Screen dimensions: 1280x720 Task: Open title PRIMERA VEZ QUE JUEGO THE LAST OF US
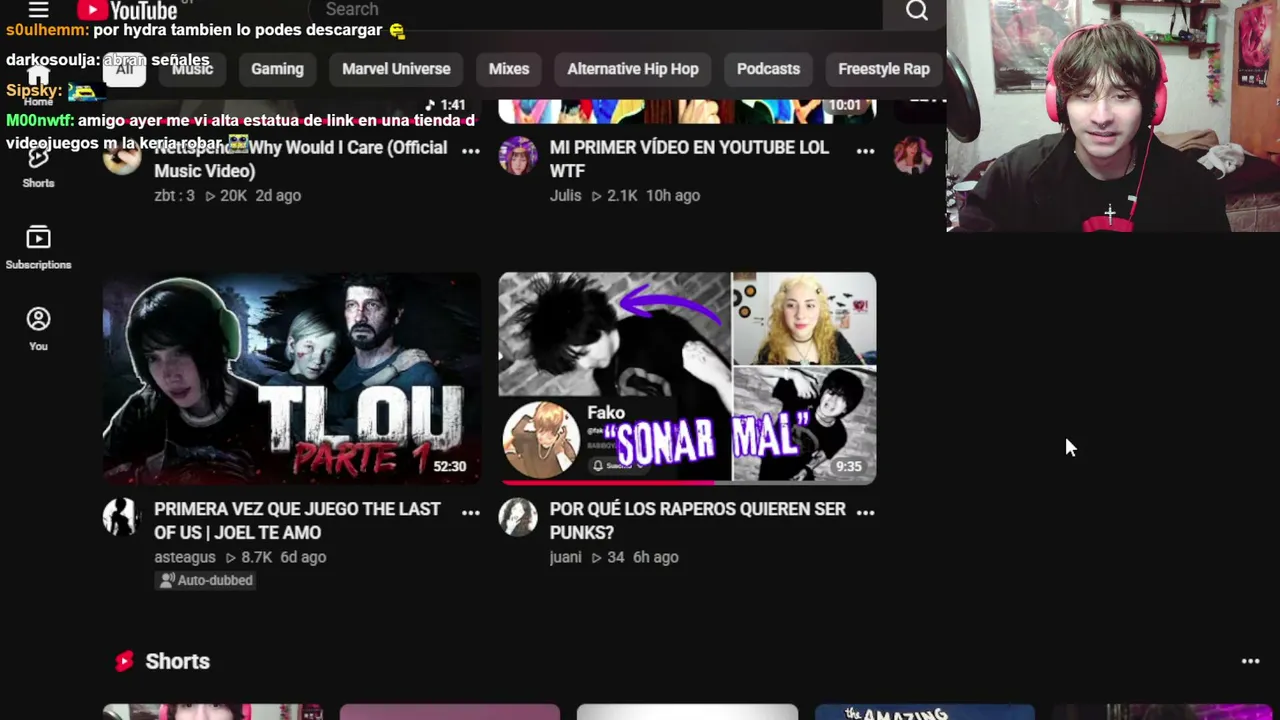[297, 521]
